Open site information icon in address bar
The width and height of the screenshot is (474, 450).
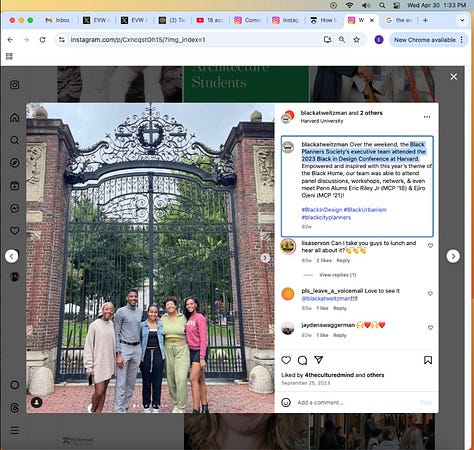(x=62, y=40)
